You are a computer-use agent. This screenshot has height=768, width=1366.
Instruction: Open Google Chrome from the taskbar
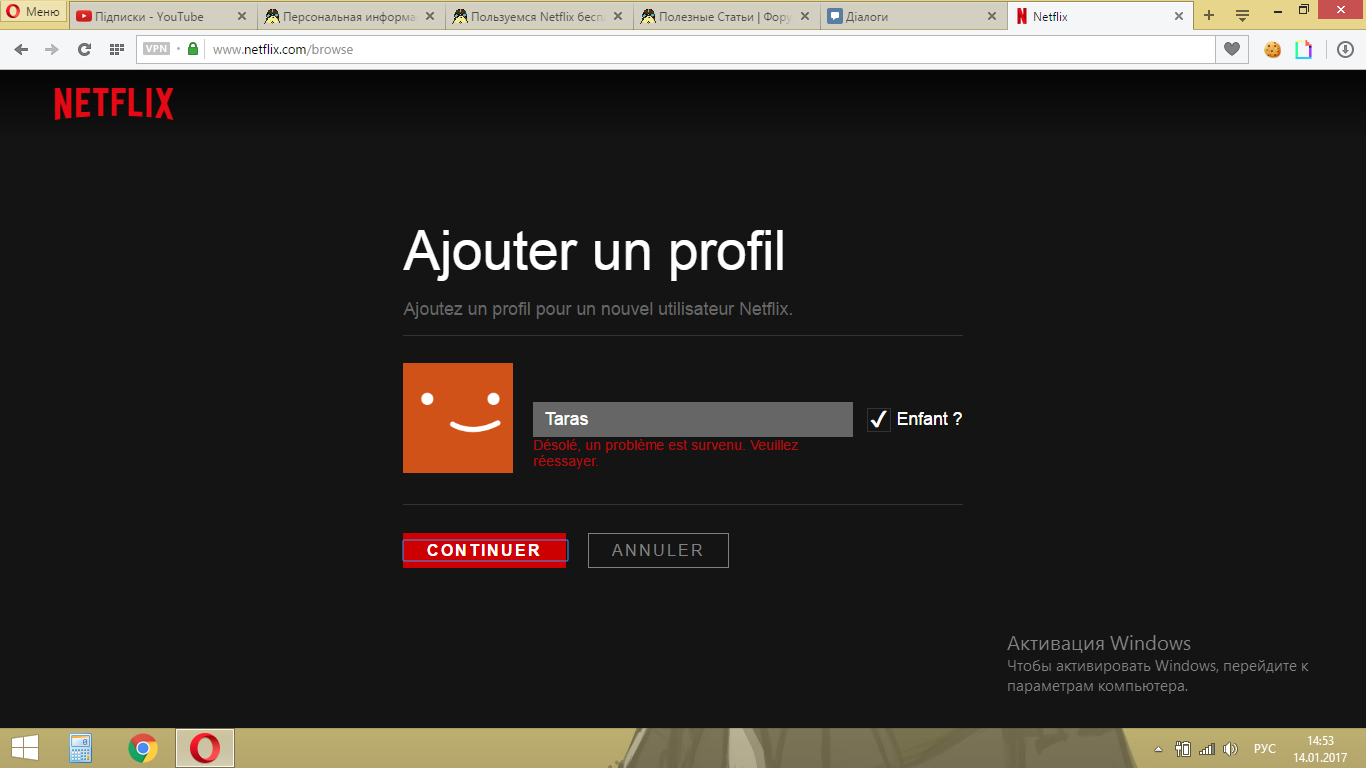tap(143, 748)
